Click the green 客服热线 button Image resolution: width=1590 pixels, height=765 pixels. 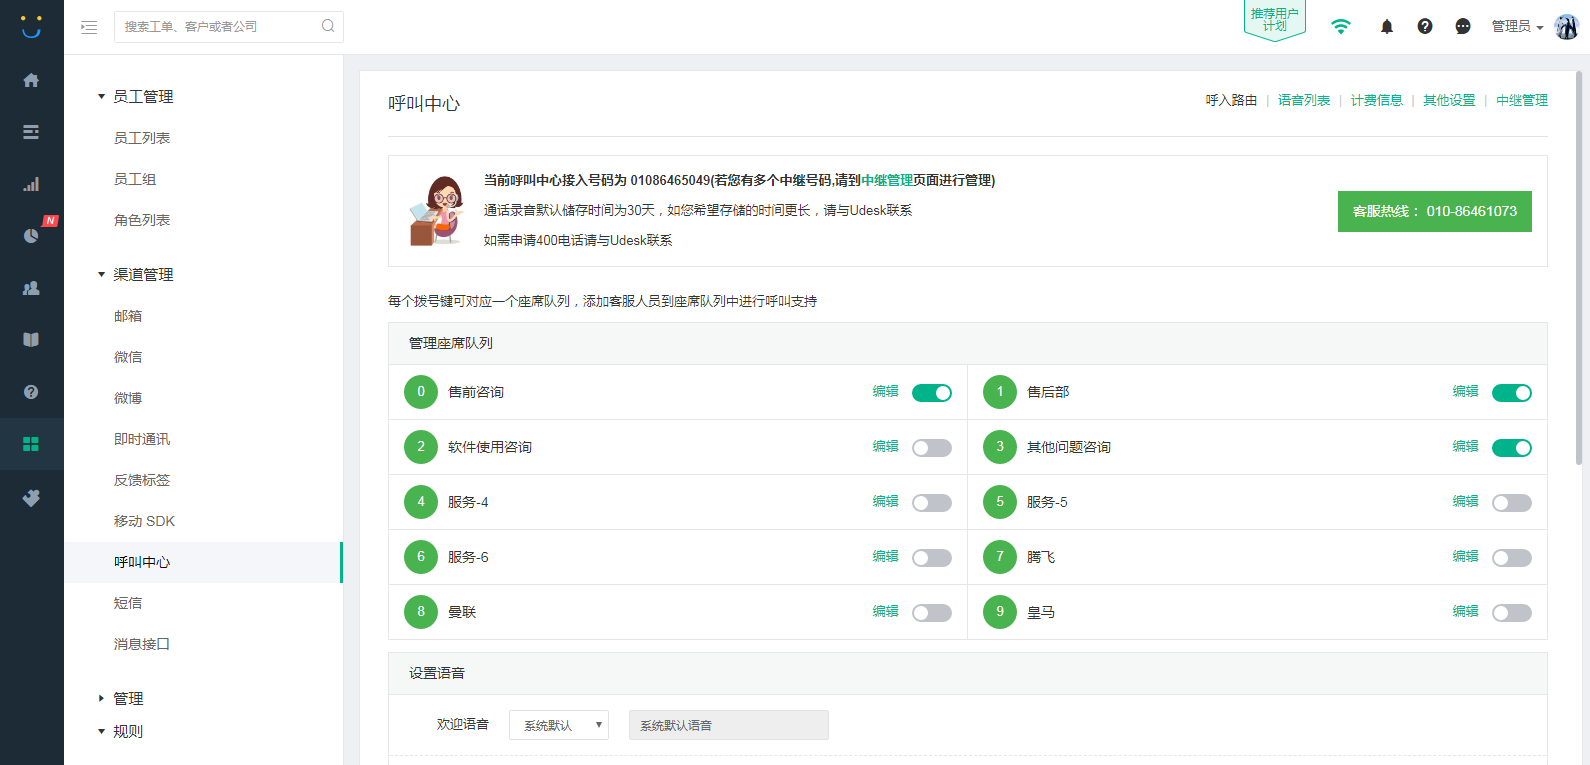tap(1434, 211)
